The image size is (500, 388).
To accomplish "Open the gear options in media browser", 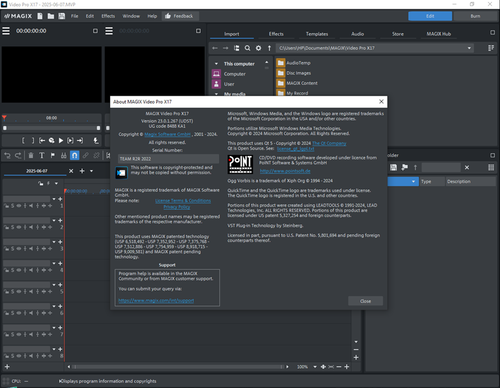I will point(258,48).
